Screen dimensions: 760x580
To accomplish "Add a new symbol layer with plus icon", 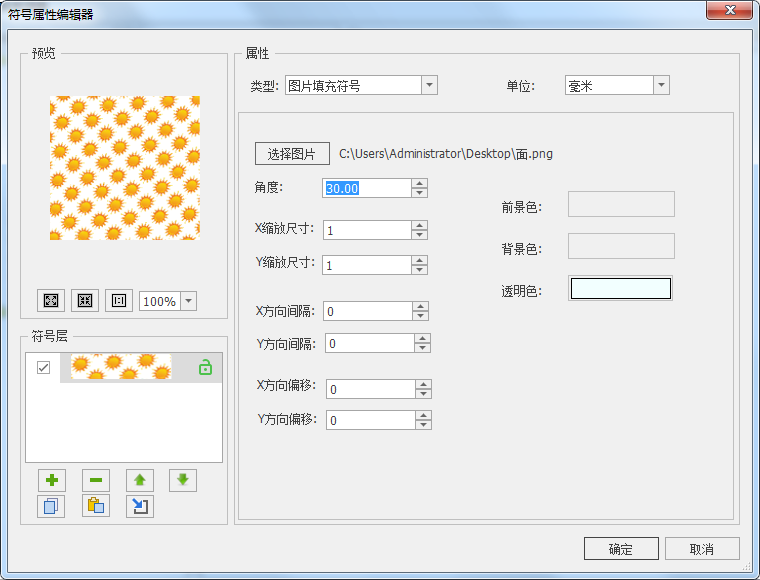I will pyautogui.click(x=51, y=480).
